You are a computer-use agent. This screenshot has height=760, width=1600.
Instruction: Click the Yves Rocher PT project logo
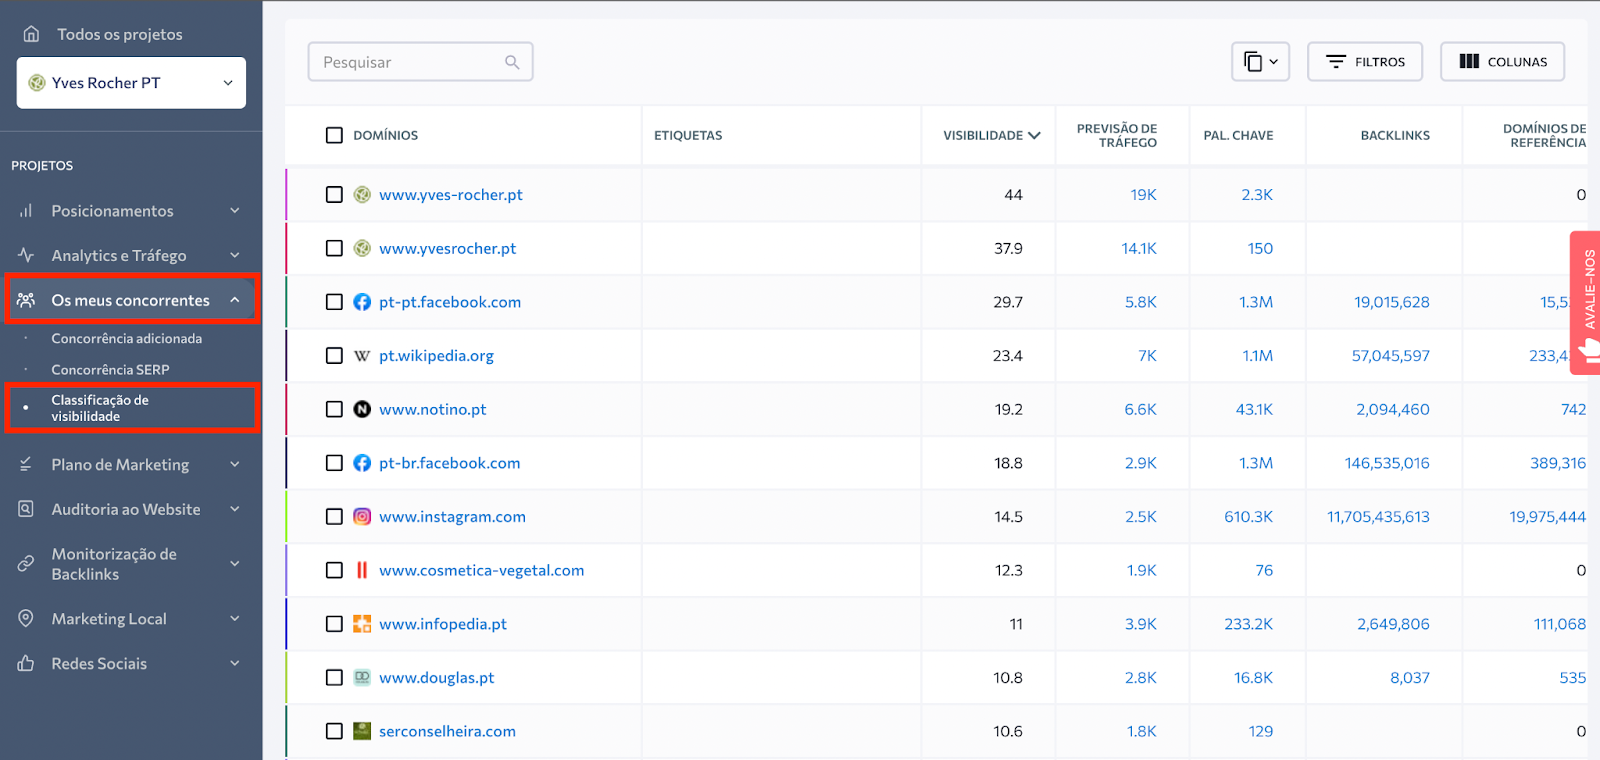pyautogui.click(x=37, y=83)
